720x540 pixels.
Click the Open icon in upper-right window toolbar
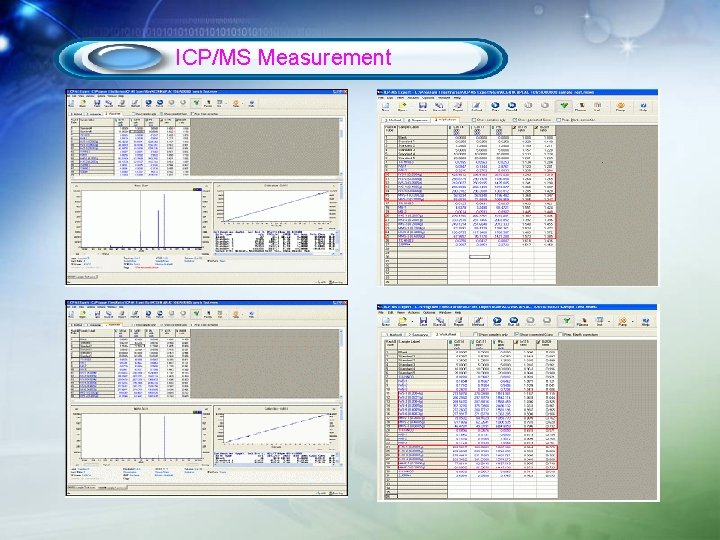[x=403, y=107]
